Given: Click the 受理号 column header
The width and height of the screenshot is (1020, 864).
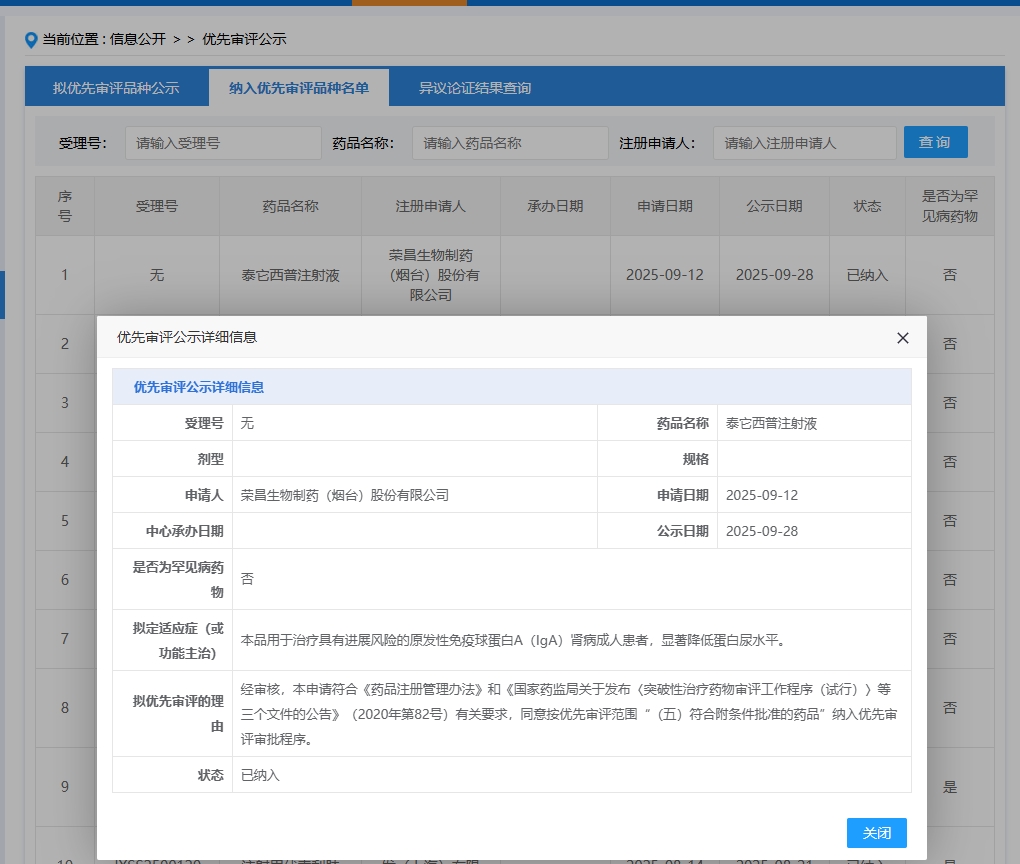Looking at the screenshot, I should [157, 206].
